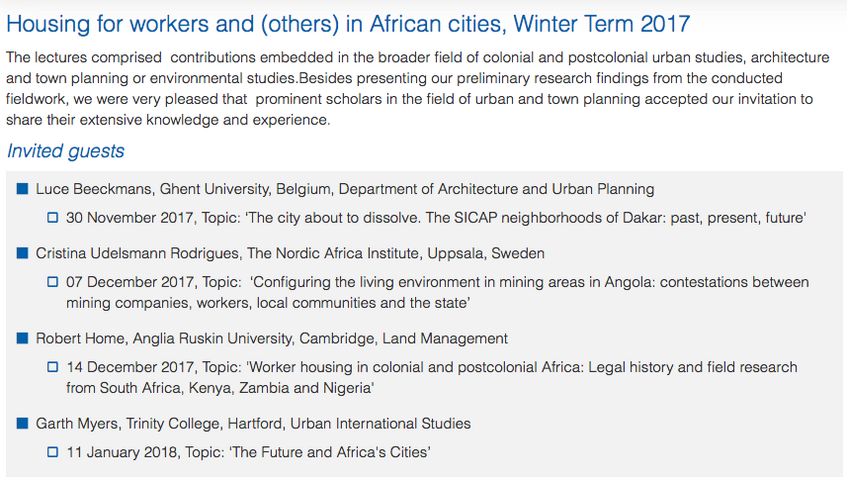
Task: Click the mining areas in Angola topic text
Action: pyautogui.click(x=438, y=292)
